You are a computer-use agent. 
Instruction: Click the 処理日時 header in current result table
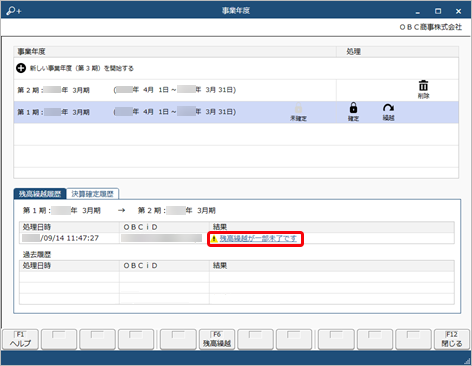pyautogui.click(x=69, y=227)
